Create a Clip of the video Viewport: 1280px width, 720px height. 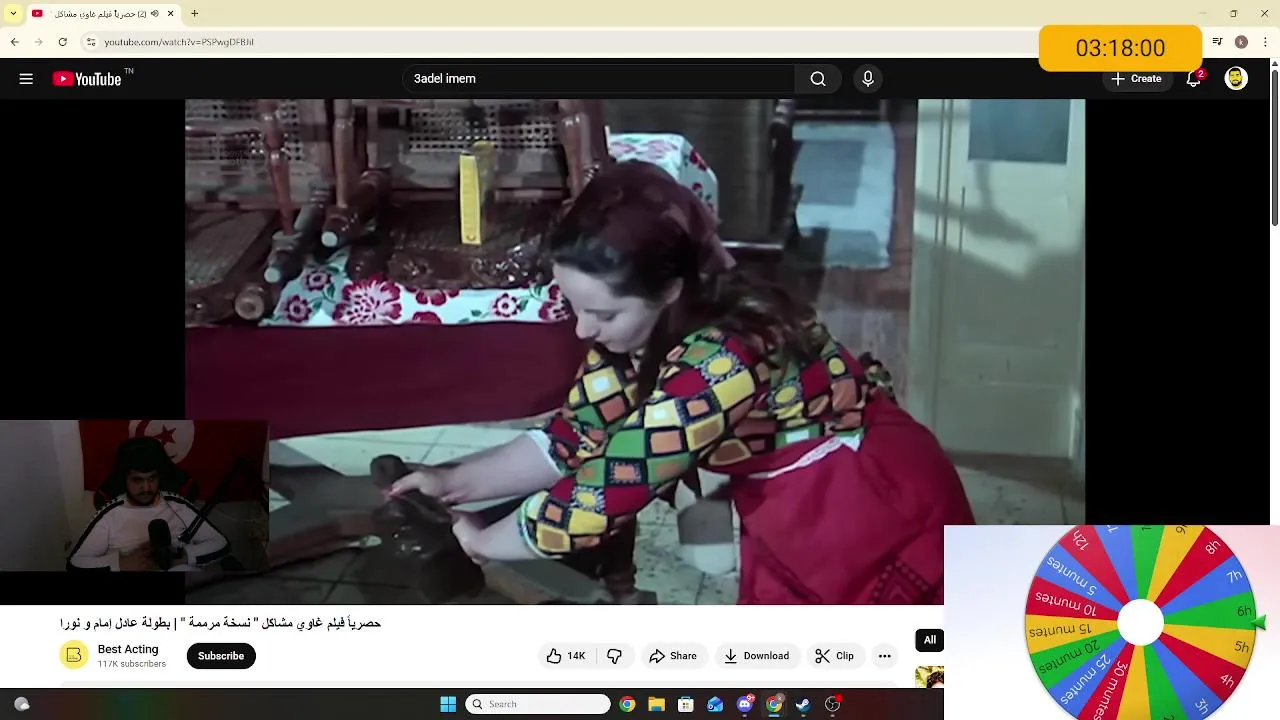tap(834, 656)
